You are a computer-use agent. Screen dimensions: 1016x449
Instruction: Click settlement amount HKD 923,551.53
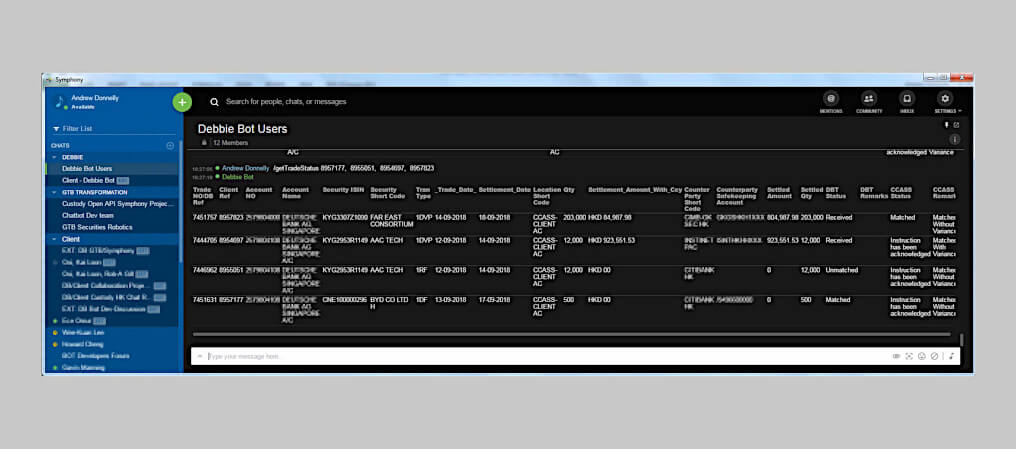(x=612, y=240)
